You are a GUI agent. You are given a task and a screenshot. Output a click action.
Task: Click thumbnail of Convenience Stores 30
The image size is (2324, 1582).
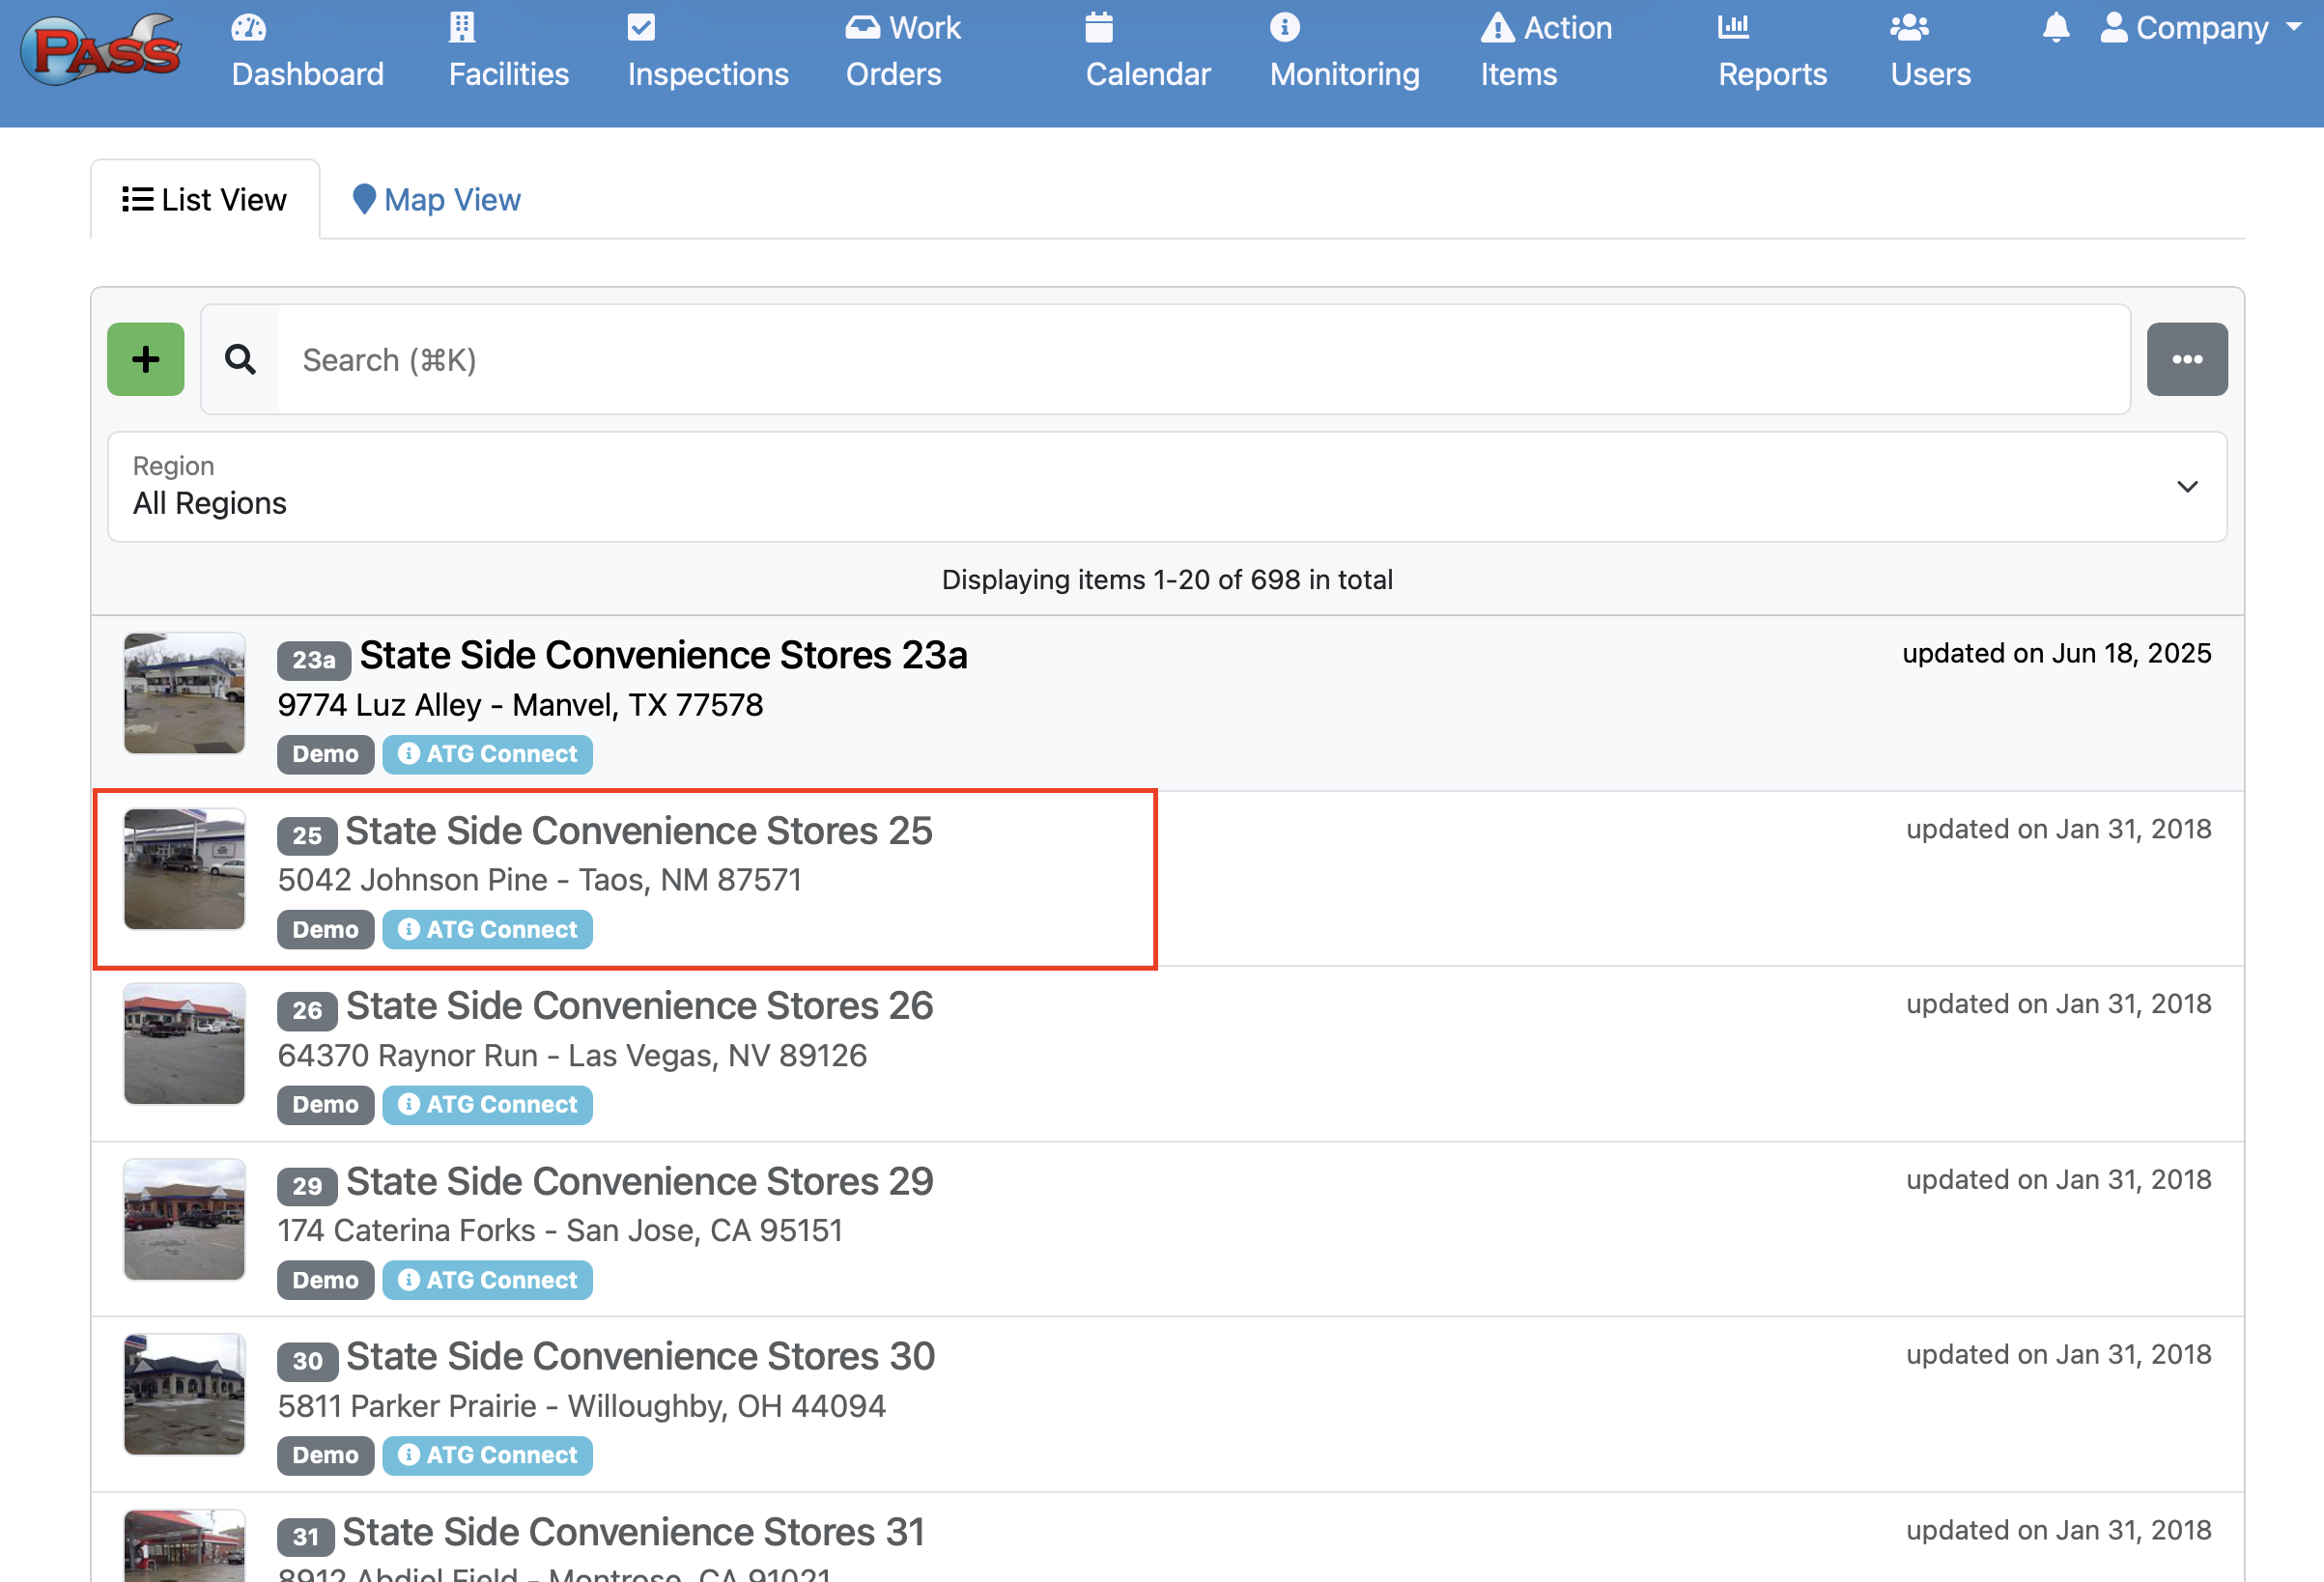[184, 1394]
